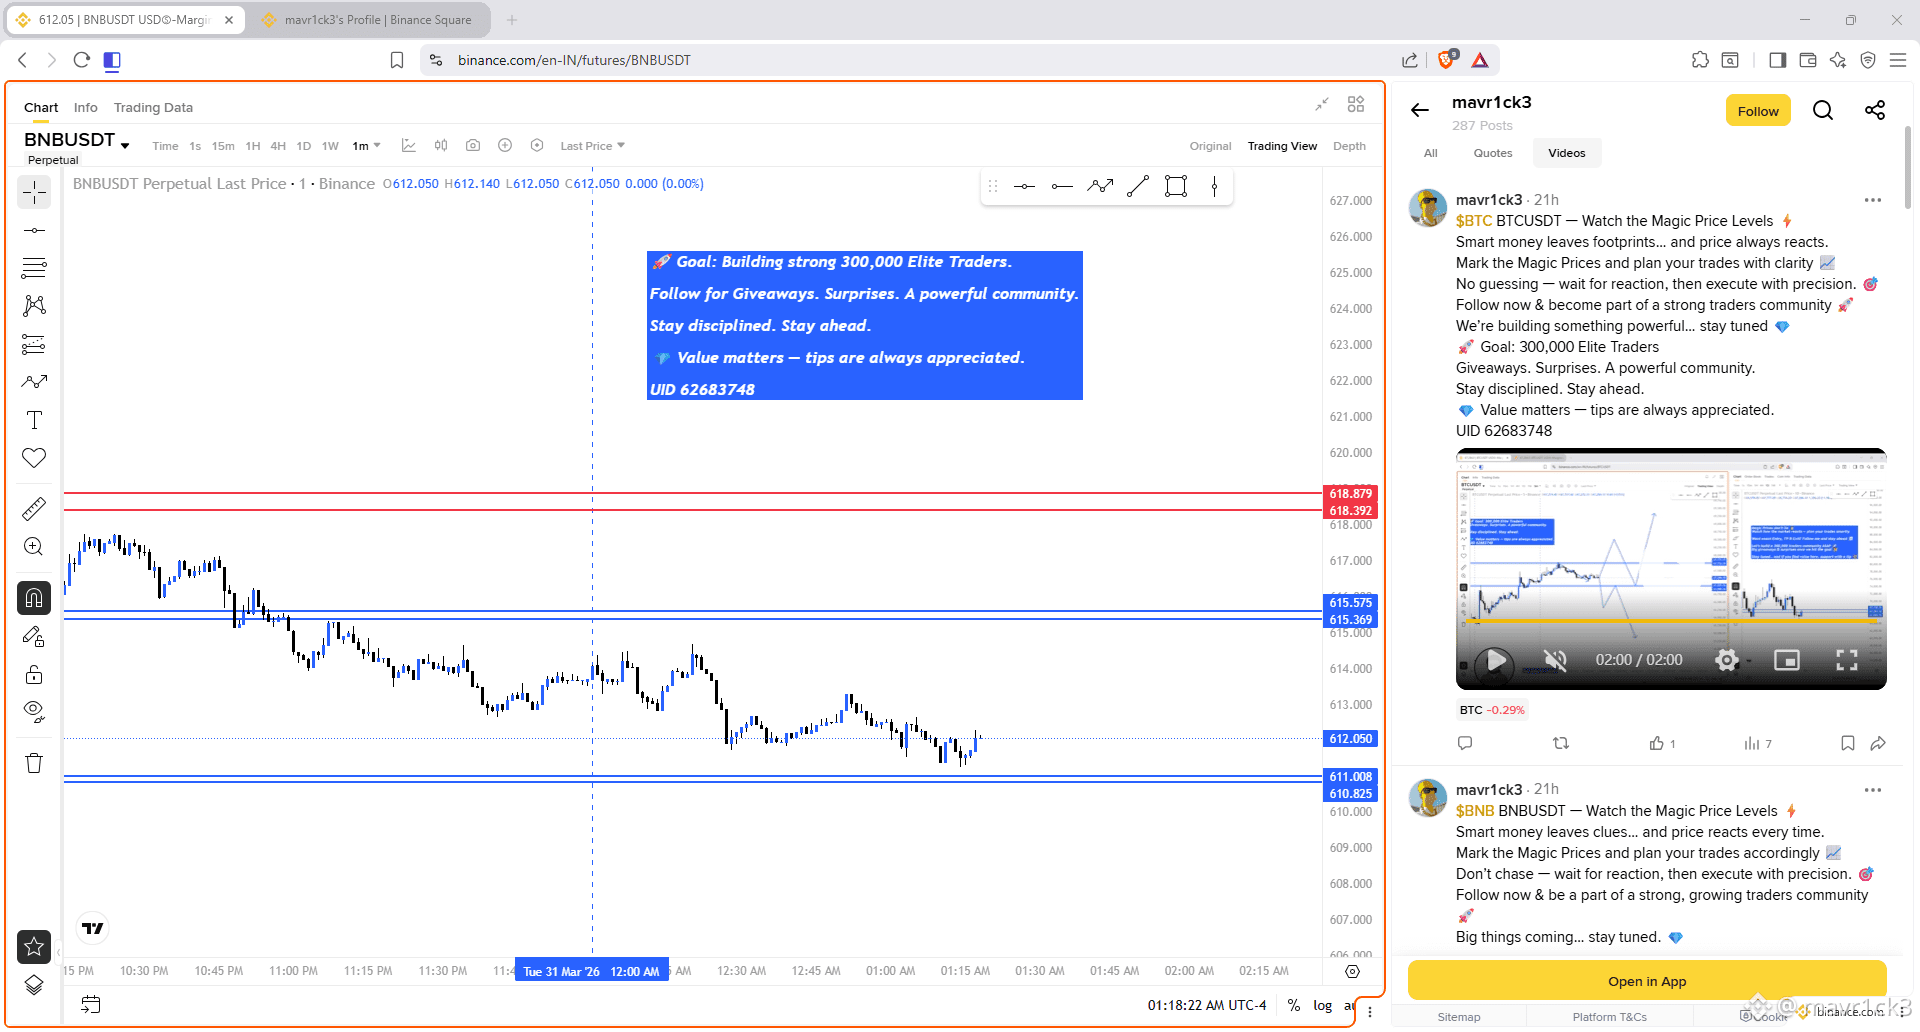Open the $BNB coin link
Image resolution: width=1920 pixels, height=1032 pixels.
coord(1475,811)
